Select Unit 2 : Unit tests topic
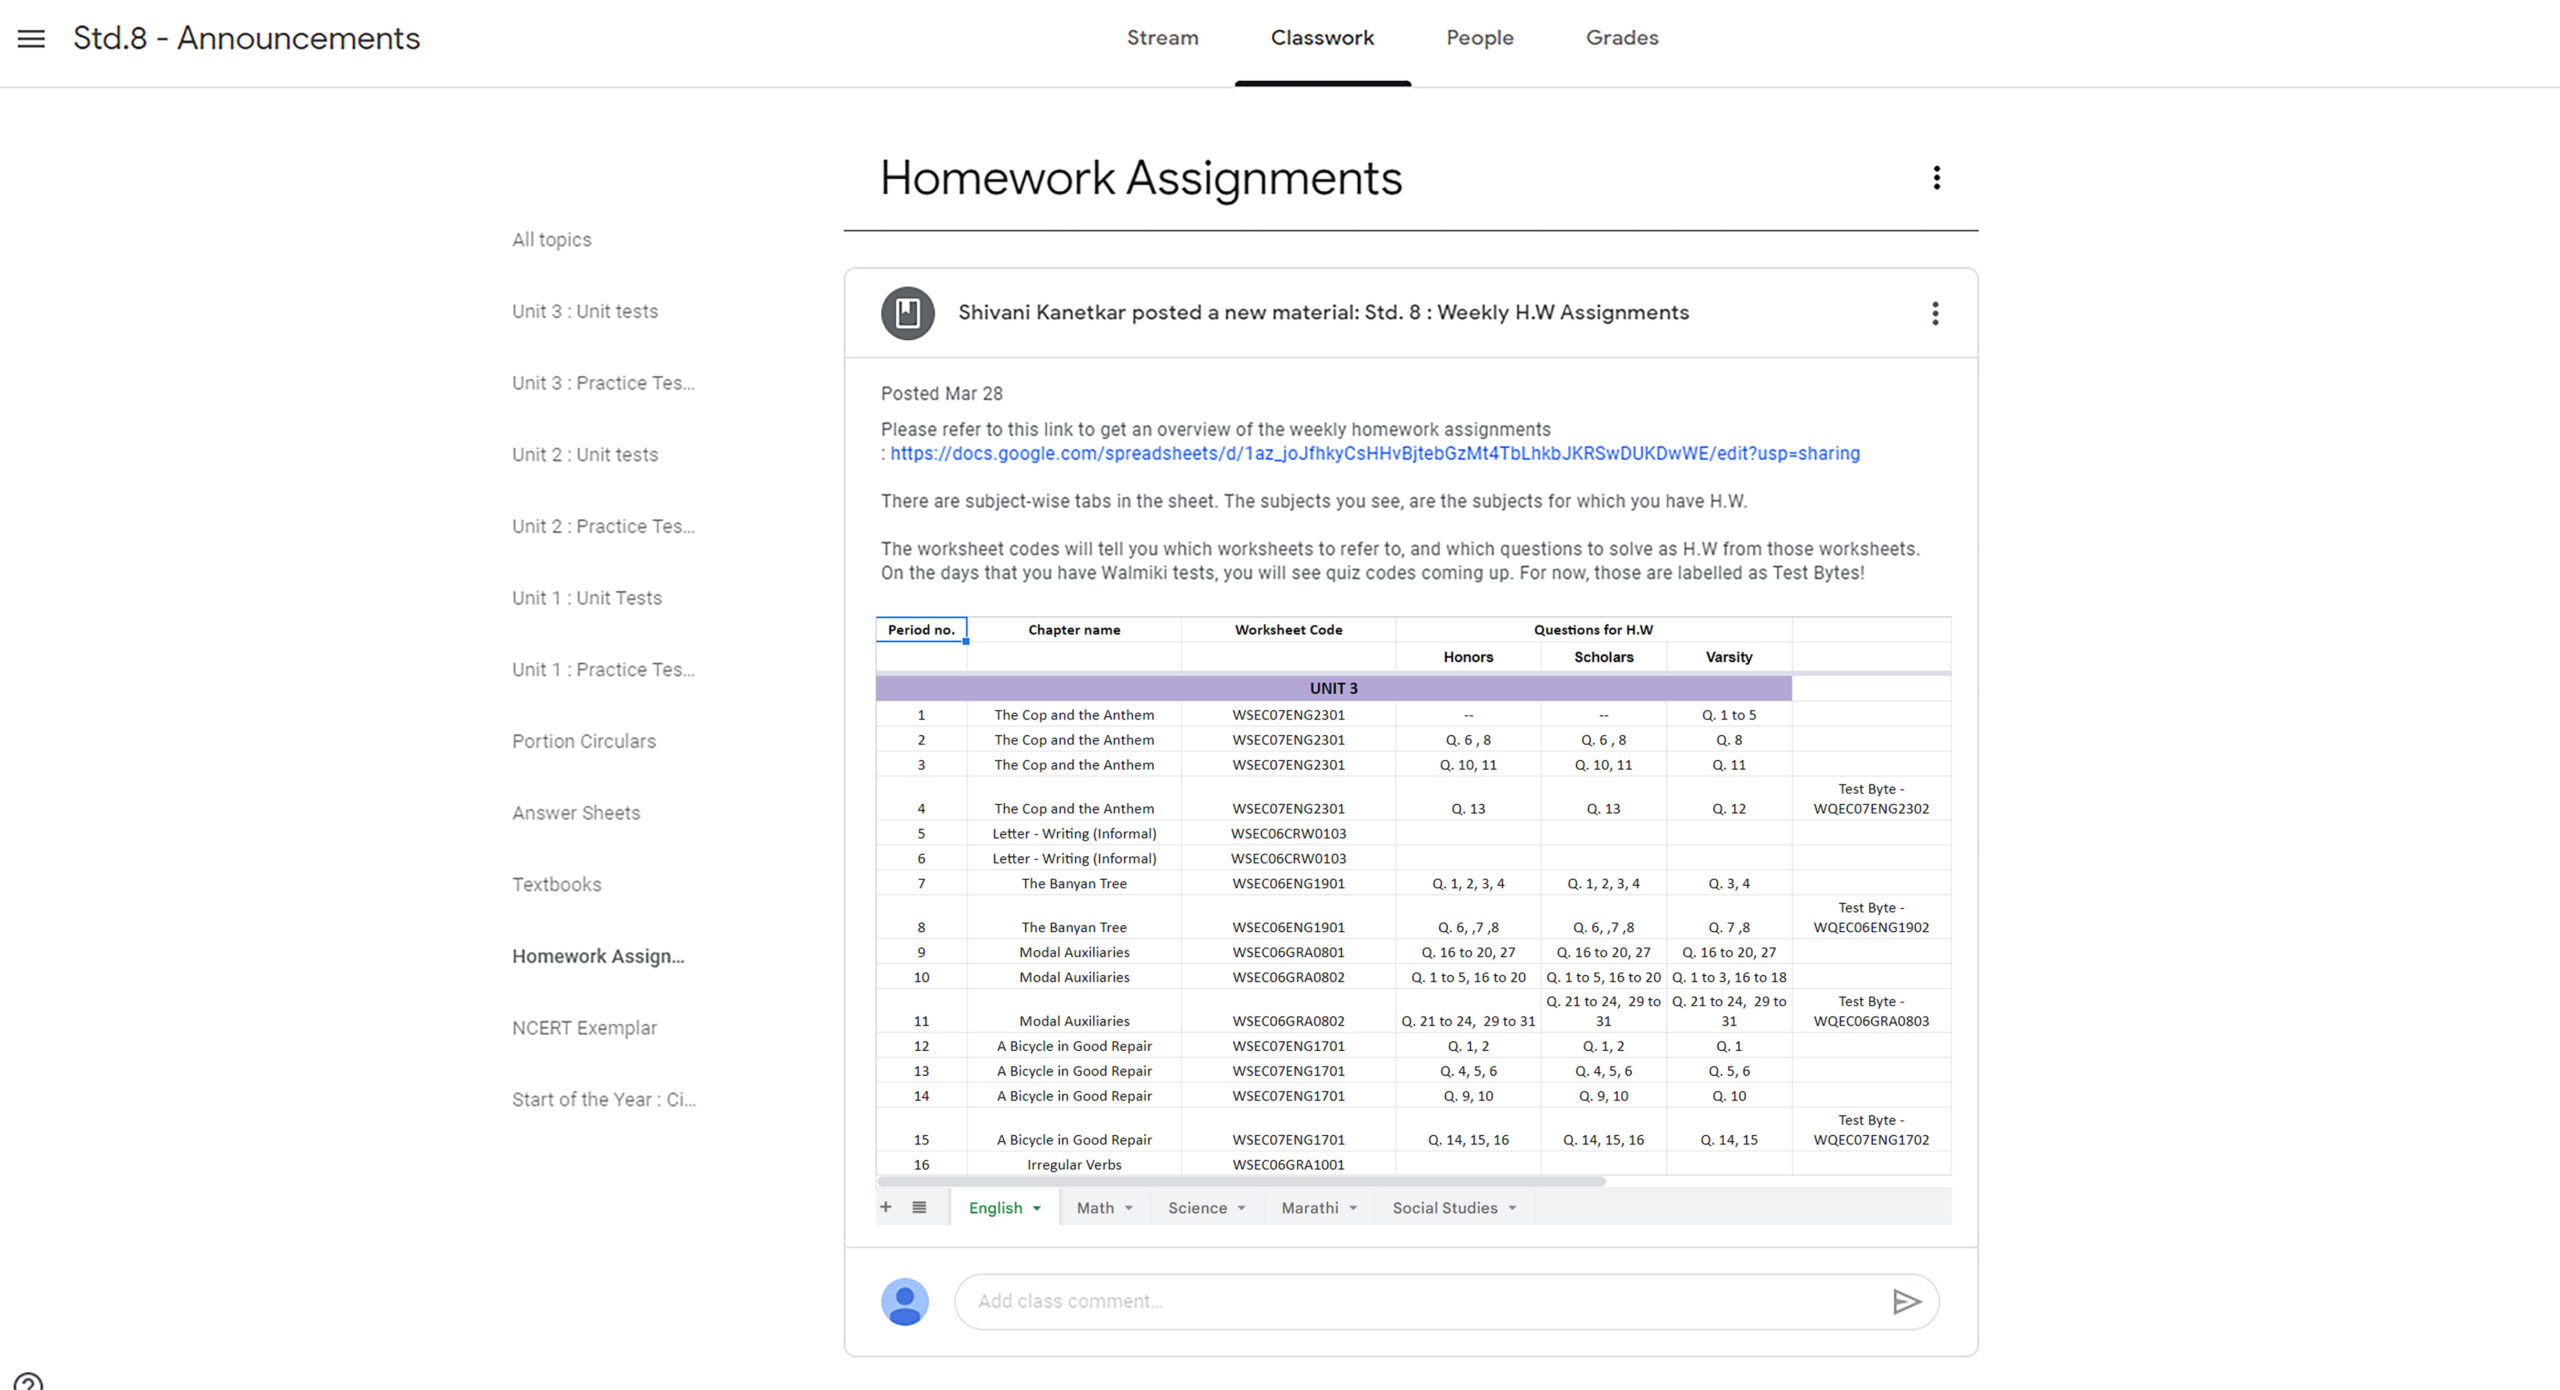 click(x=585, y=455)
